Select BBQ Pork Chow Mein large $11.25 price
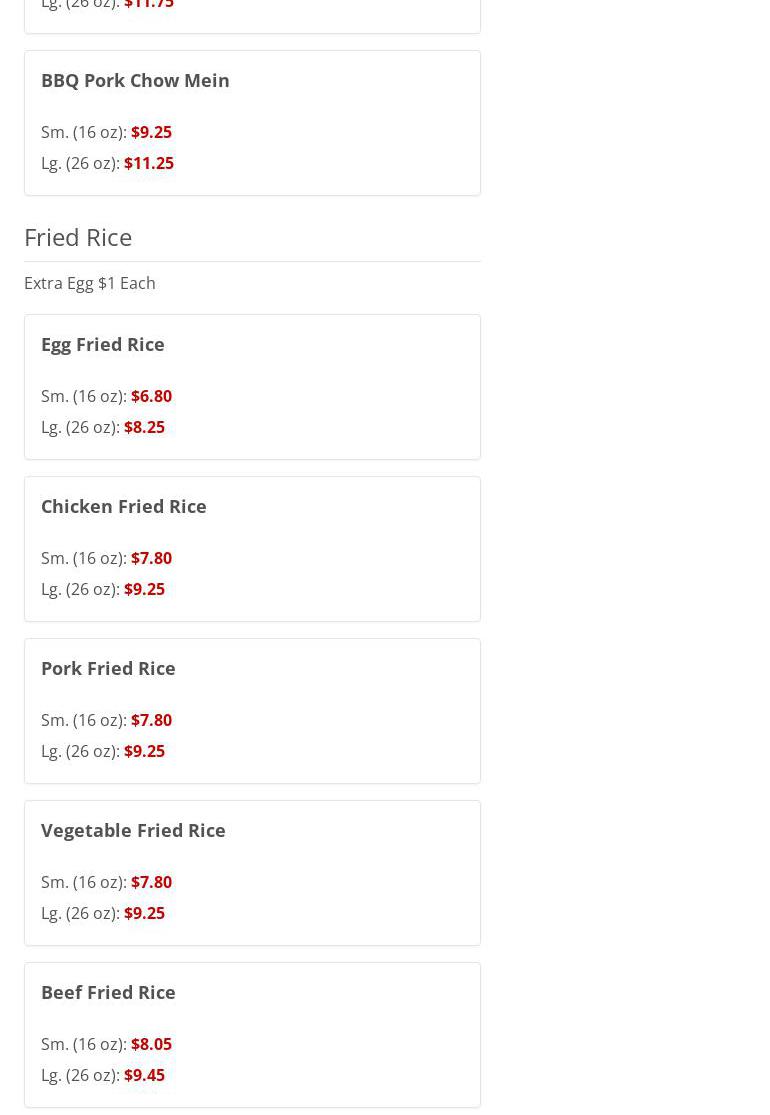The height and width of the screenshot is (1115, 770). 148,163
